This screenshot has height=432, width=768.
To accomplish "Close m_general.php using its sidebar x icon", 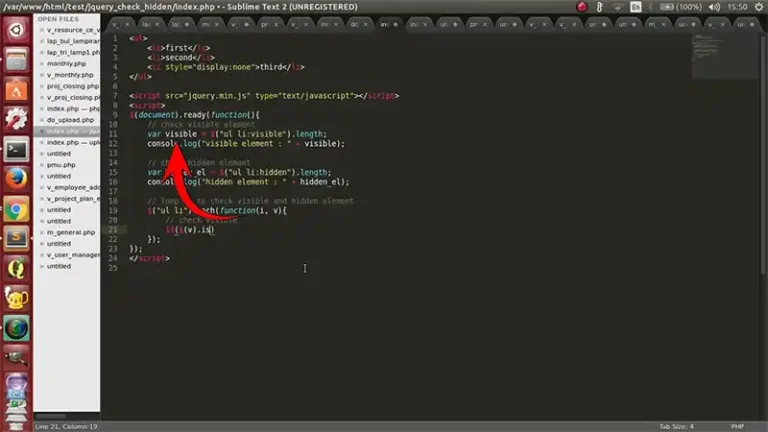I will coord(42,233).
